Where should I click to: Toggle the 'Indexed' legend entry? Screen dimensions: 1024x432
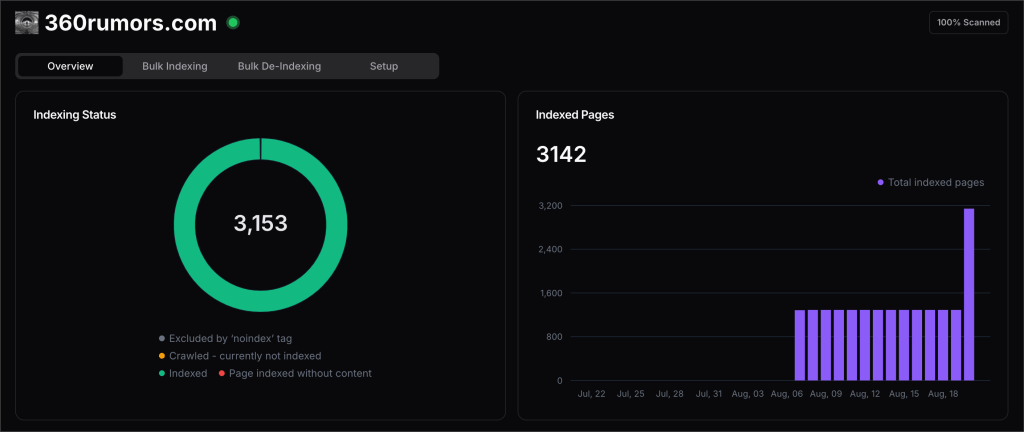[183, 373]
